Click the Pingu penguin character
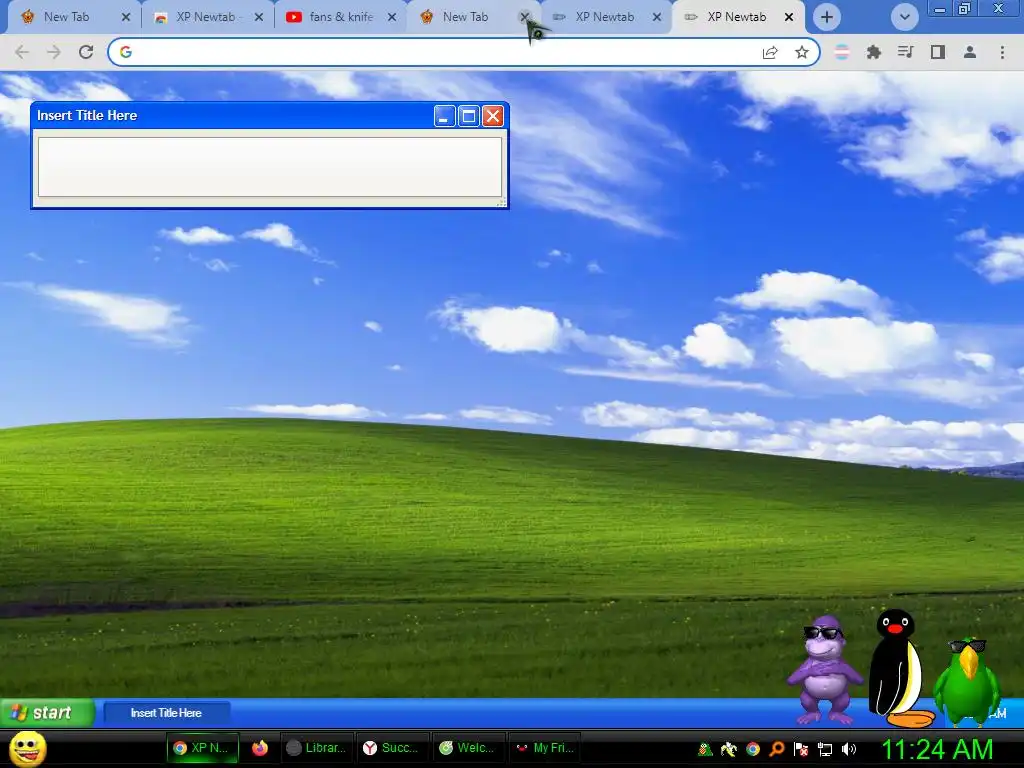Viewport: 1024px width, 768px height. 899,667
